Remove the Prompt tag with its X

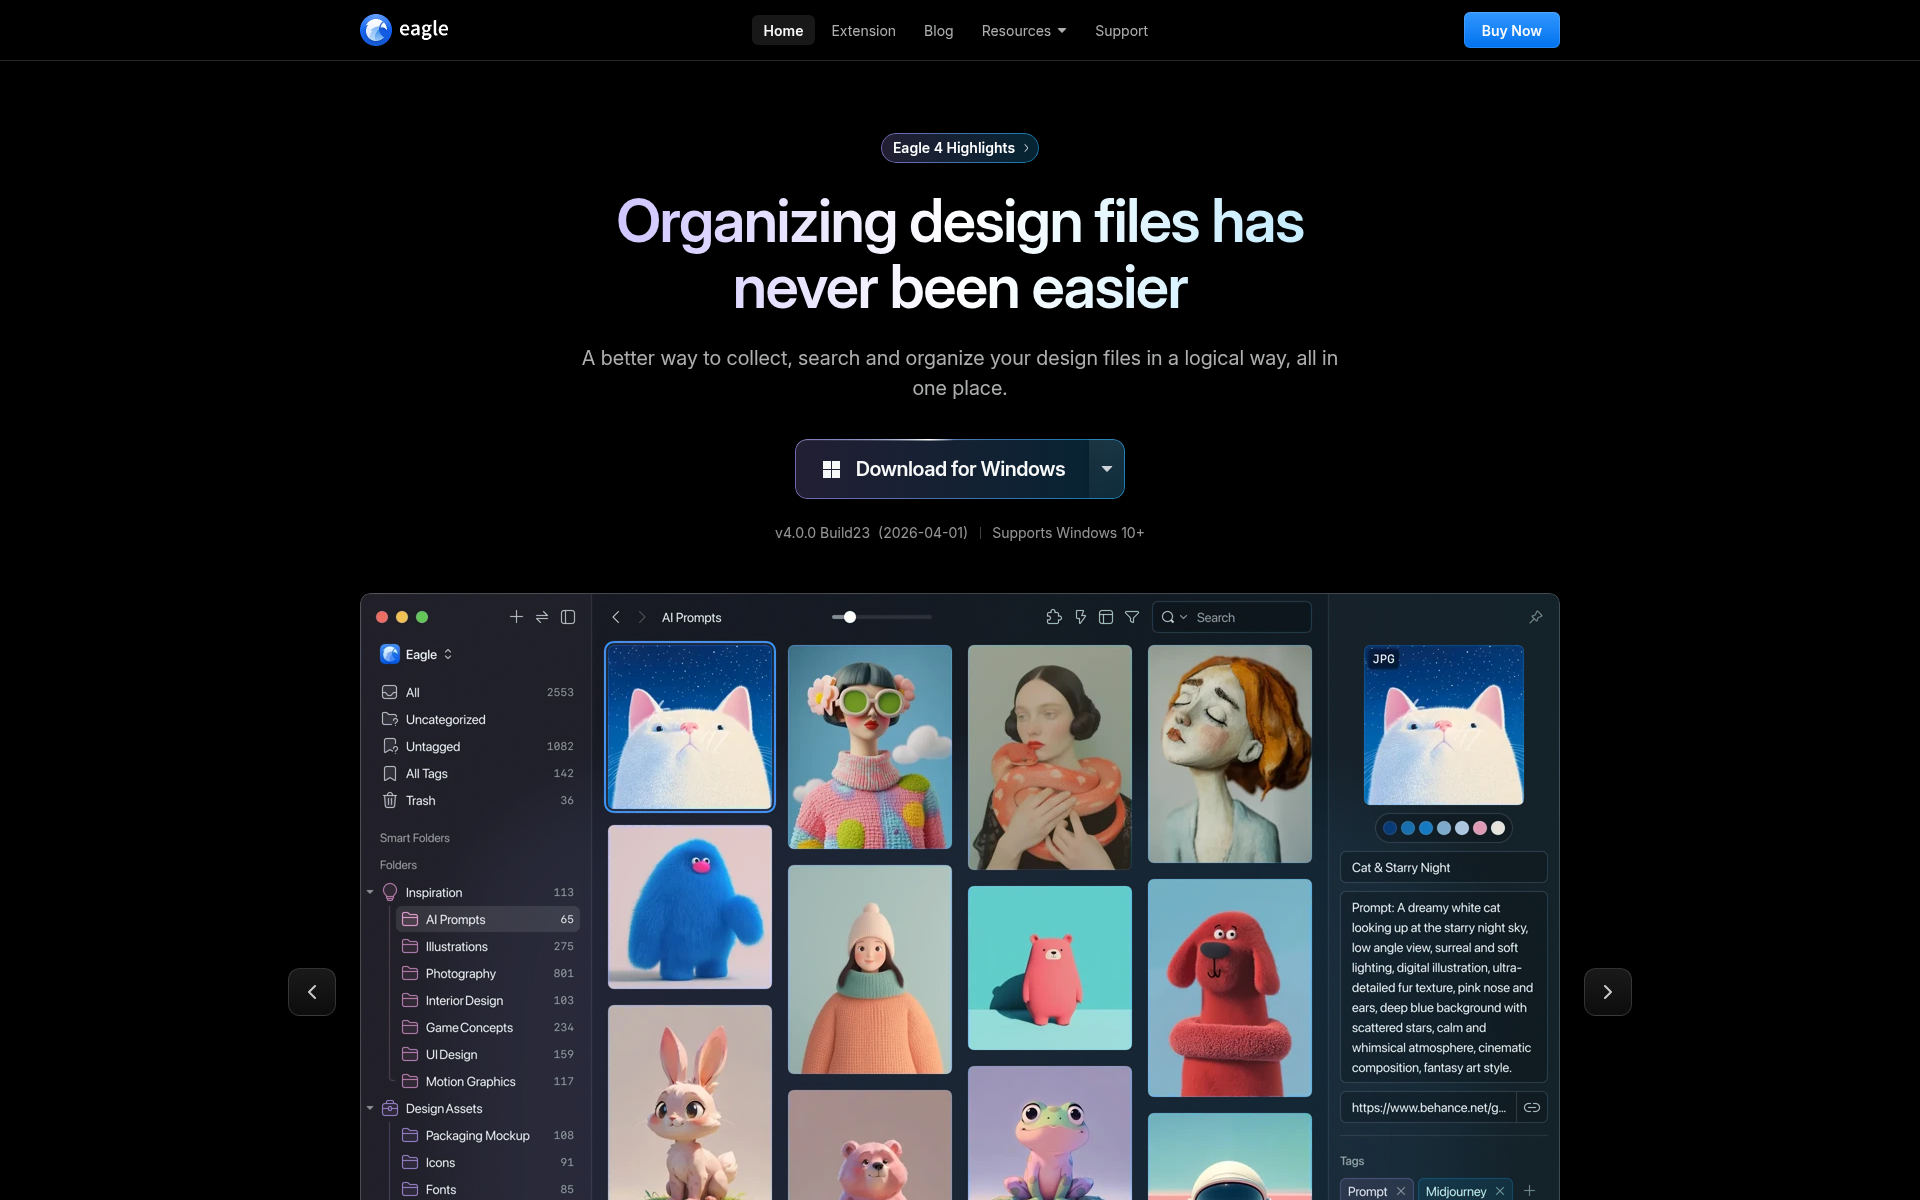pyautogui.click(x=1401, y=1191)
